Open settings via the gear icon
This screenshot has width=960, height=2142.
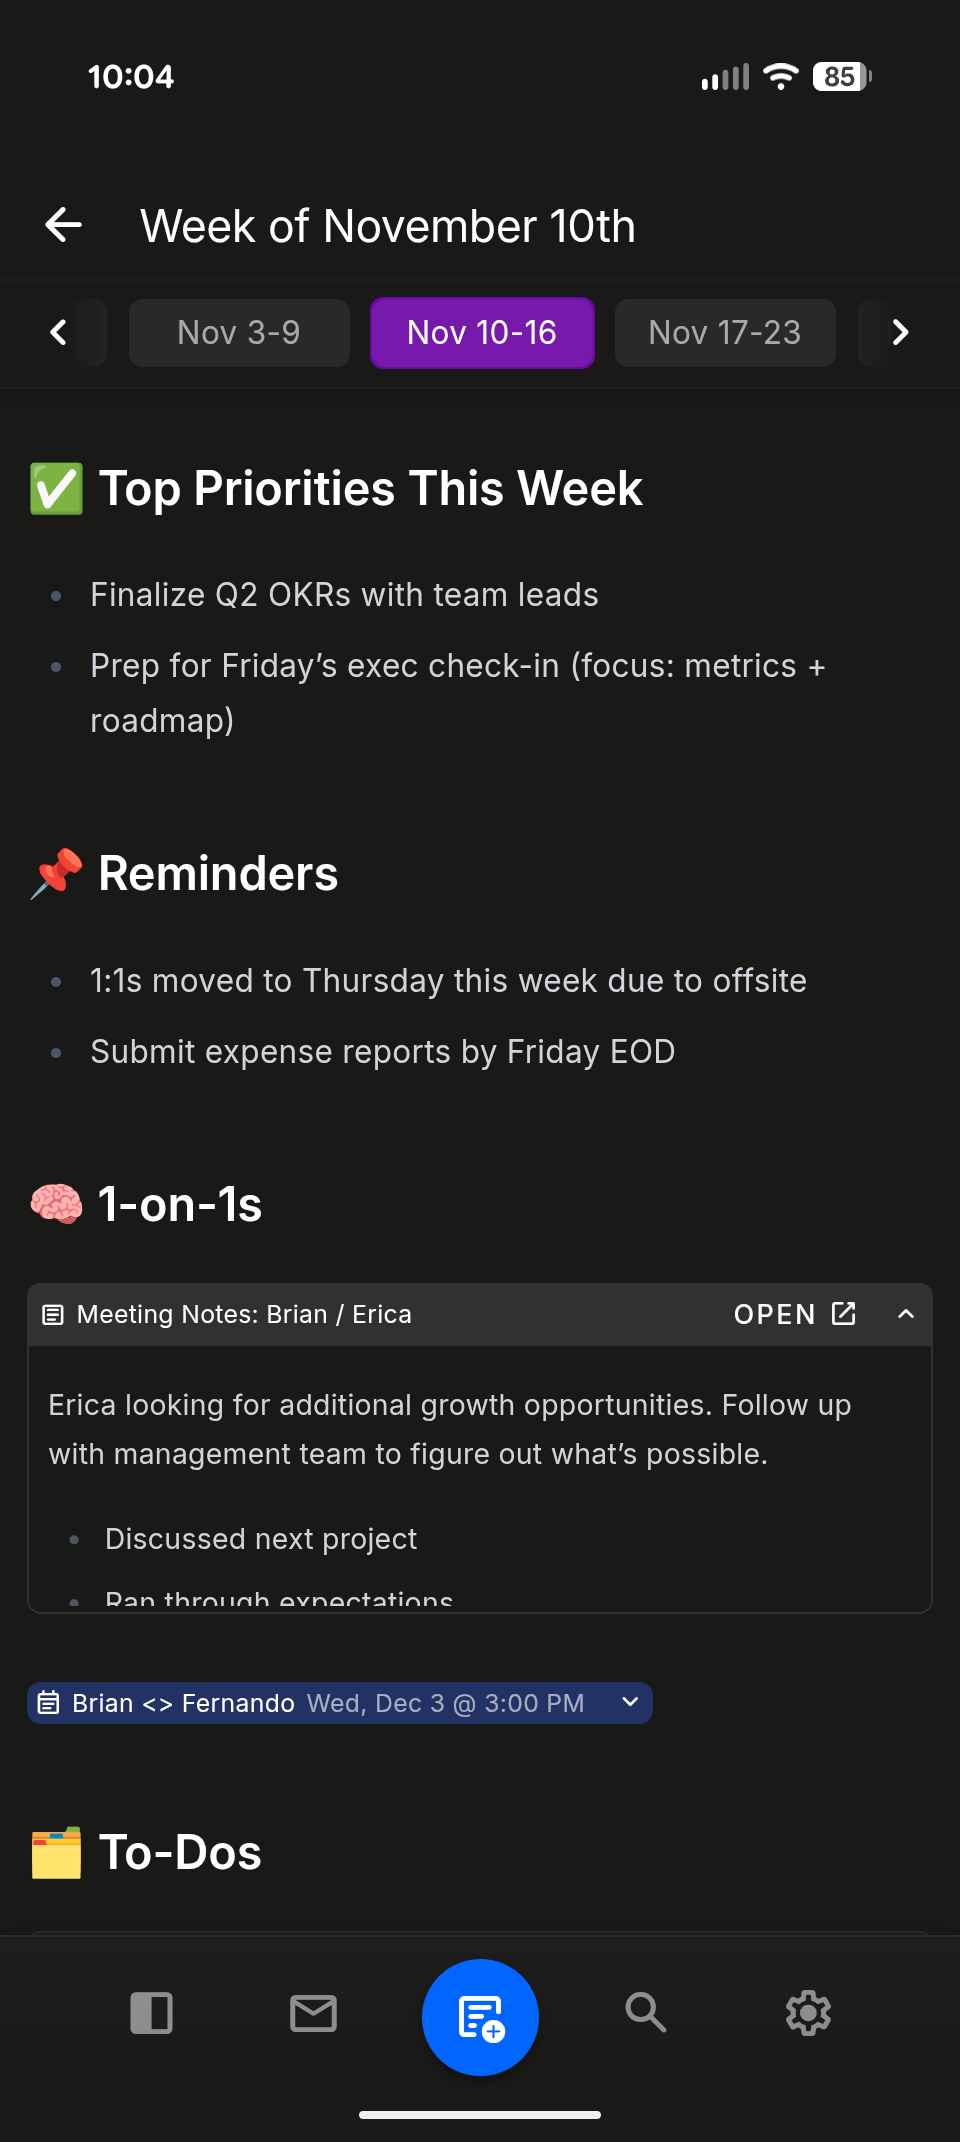(808, 2014)
